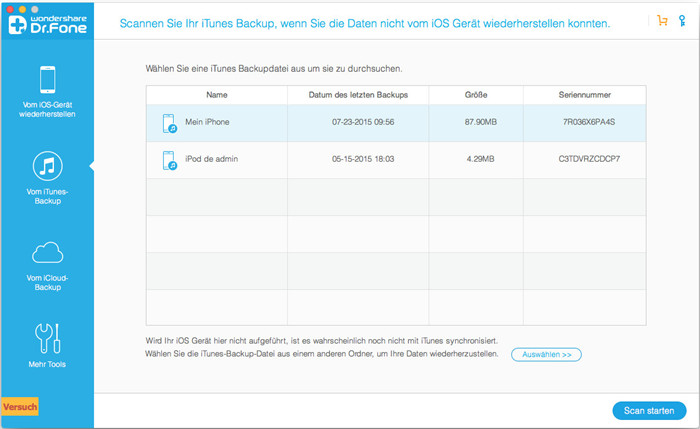
Task: Select the Mein iPhone backup name
Action: pos(207,122)
